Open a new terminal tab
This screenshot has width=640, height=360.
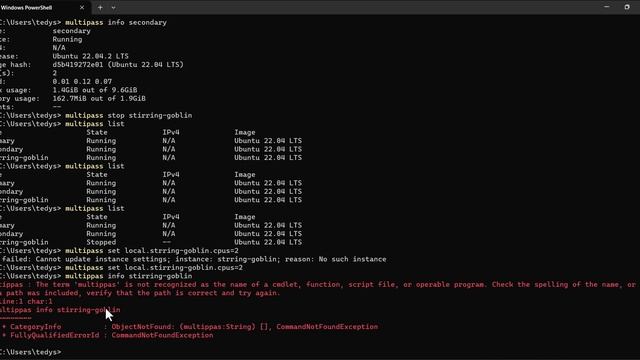[100, 7]
